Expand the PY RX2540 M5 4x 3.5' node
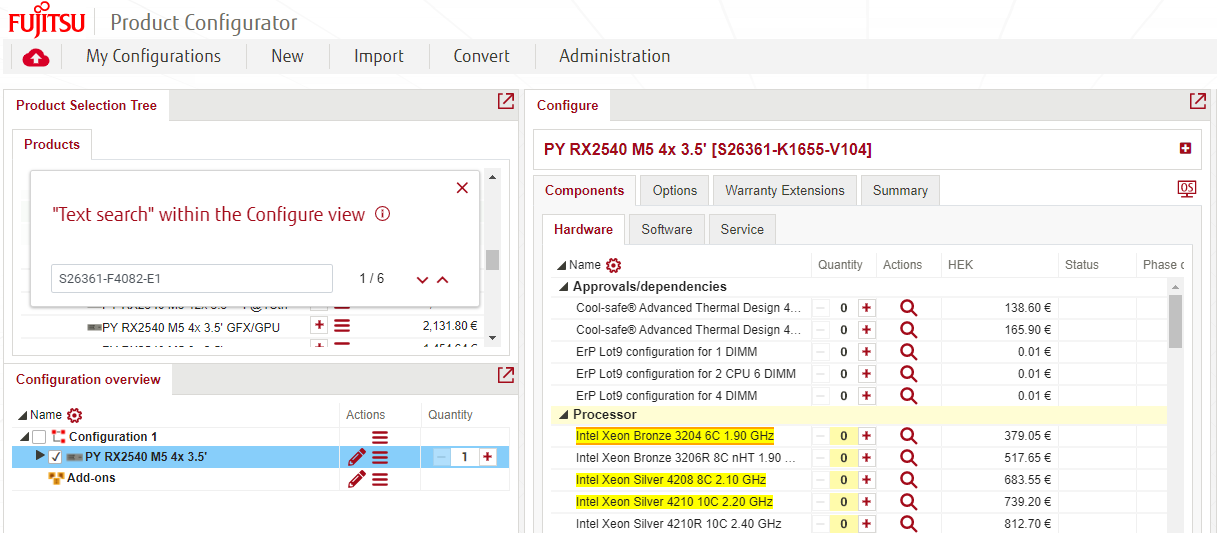 40,456
